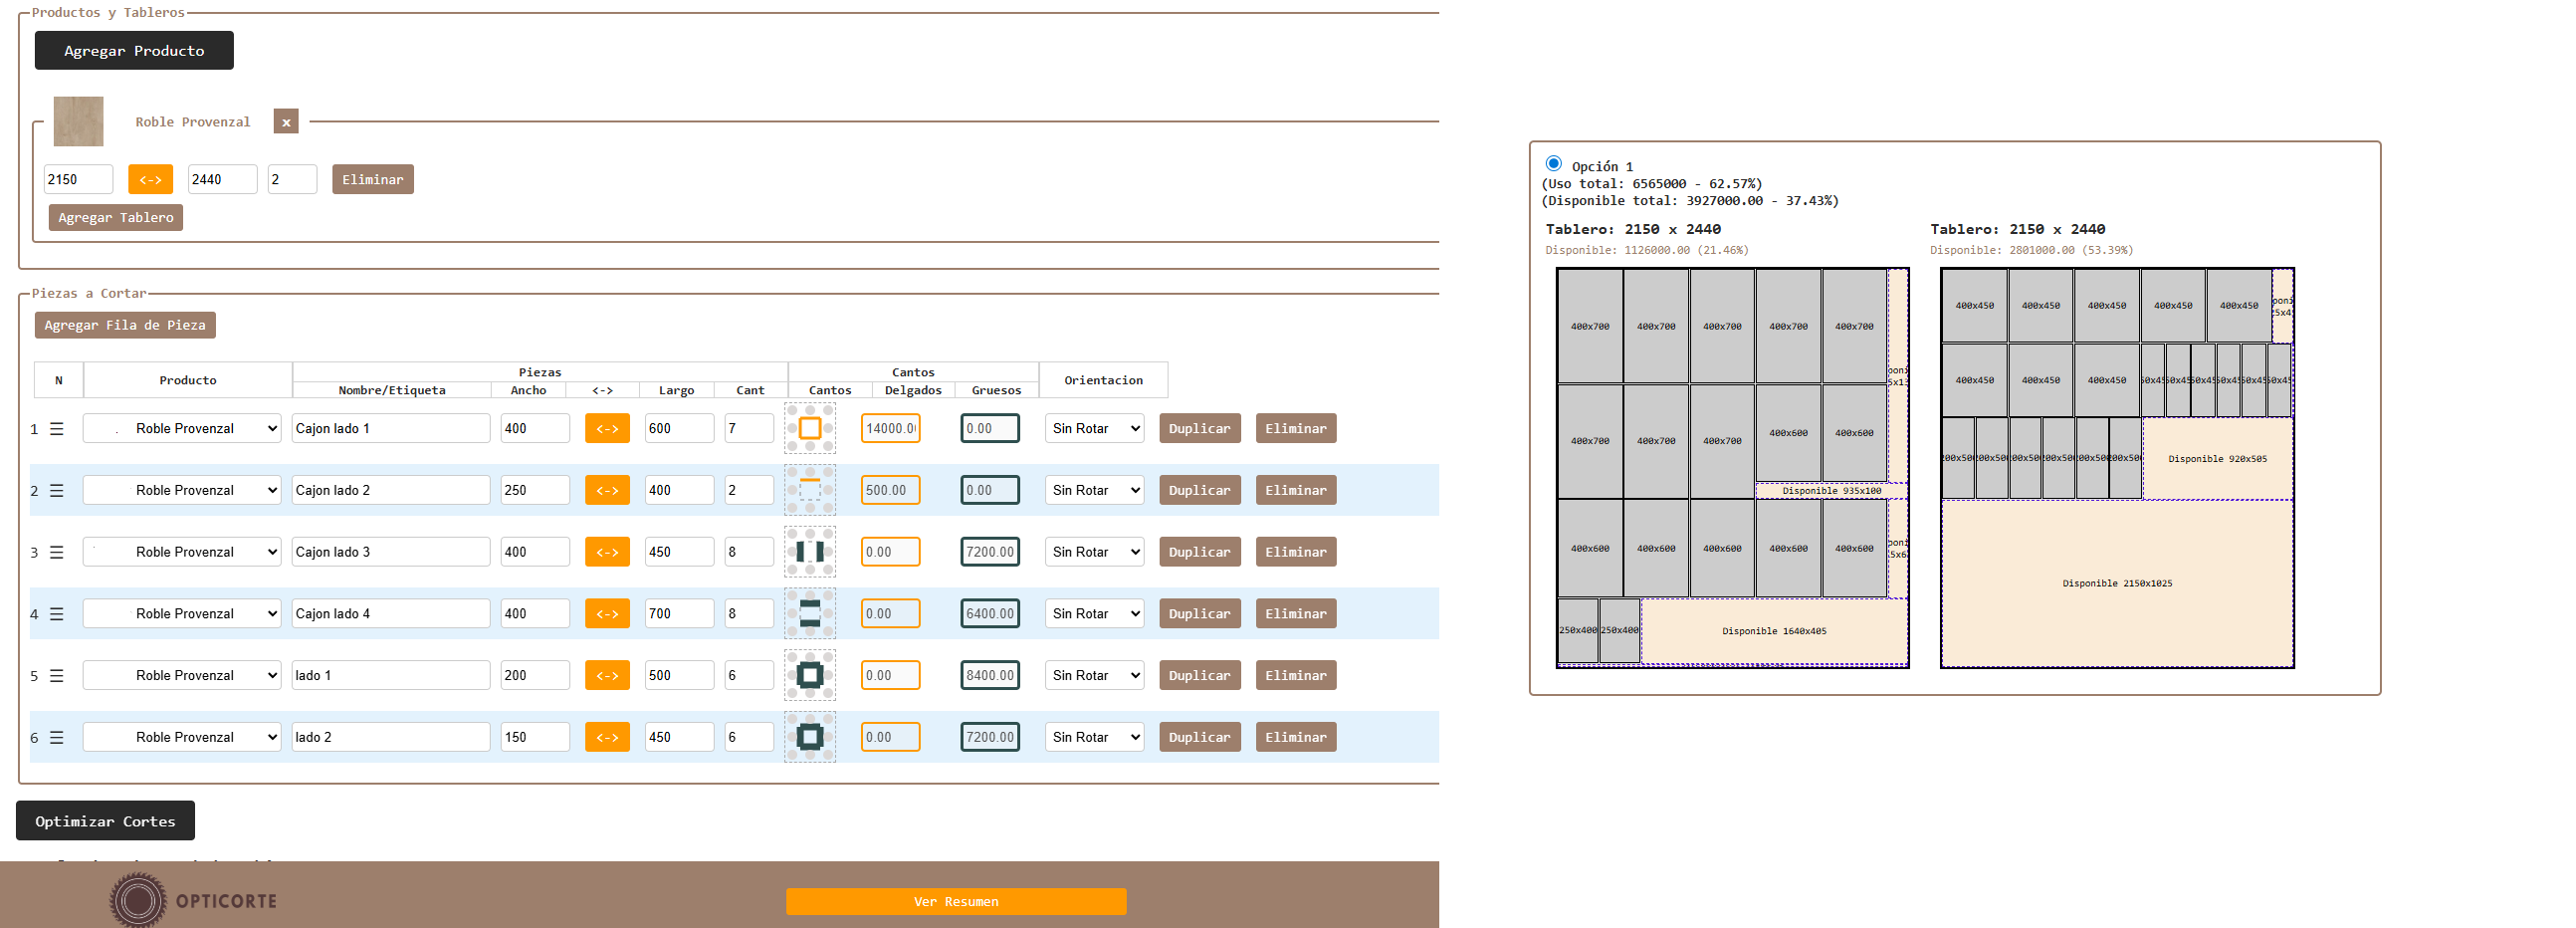Click Agregar Producto button

click(134, 51)
